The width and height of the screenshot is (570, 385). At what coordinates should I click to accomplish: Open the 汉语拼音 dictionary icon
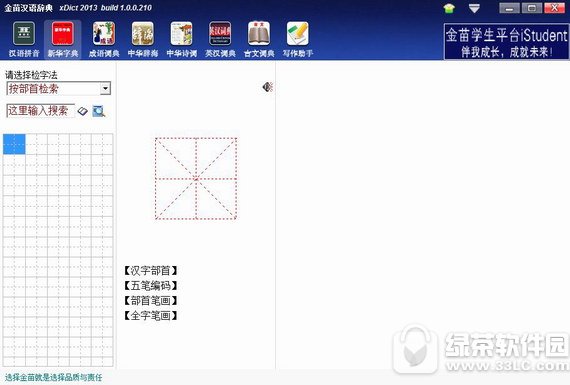[24, 39]
